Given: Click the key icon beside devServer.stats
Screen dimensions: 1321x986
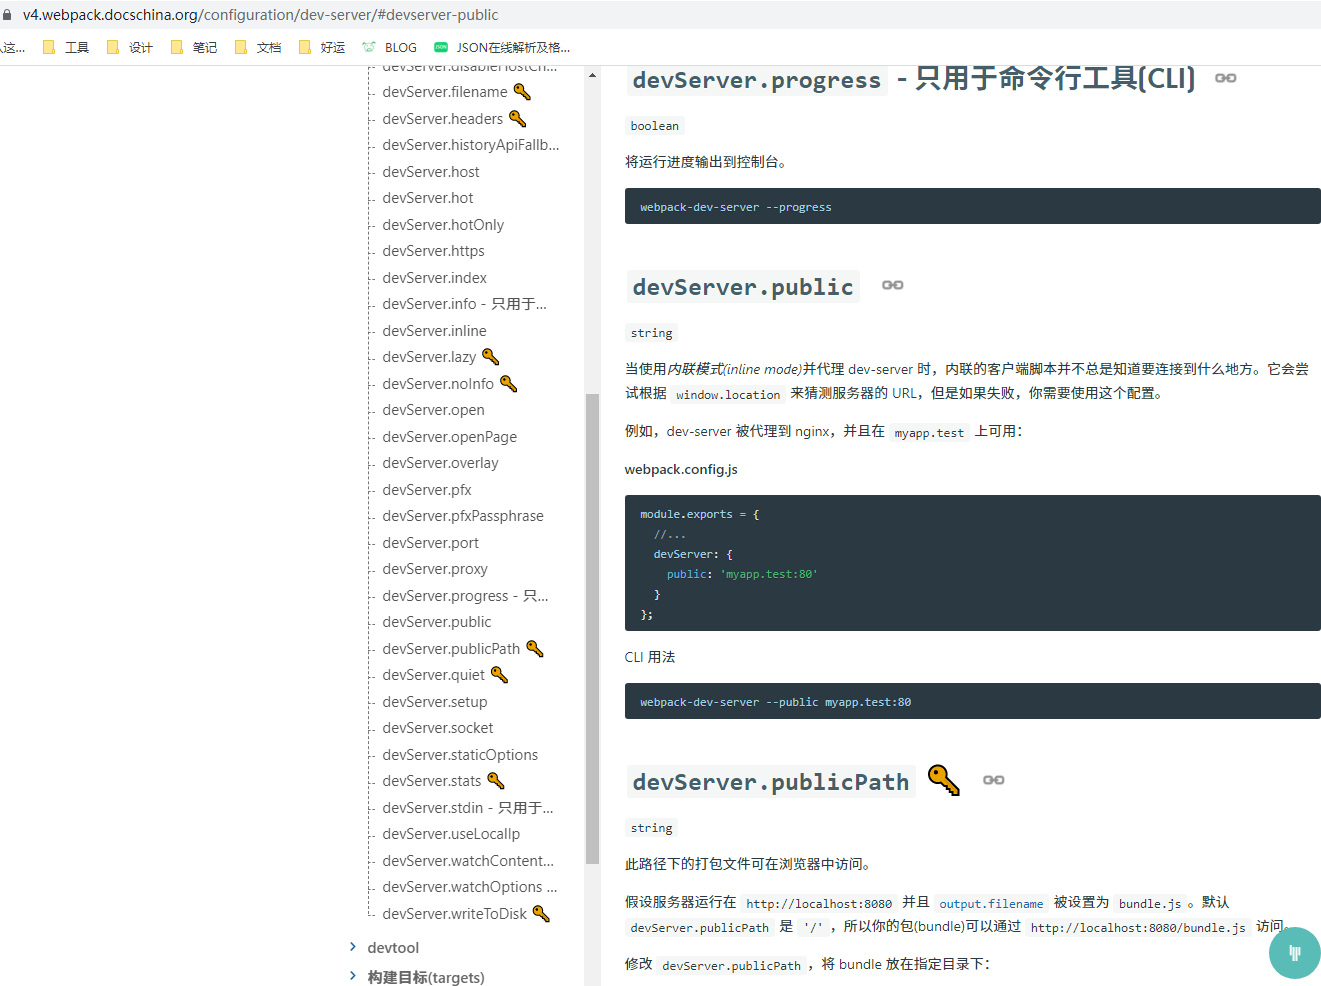Looking at the screenshot, I should tap(495, 780).
